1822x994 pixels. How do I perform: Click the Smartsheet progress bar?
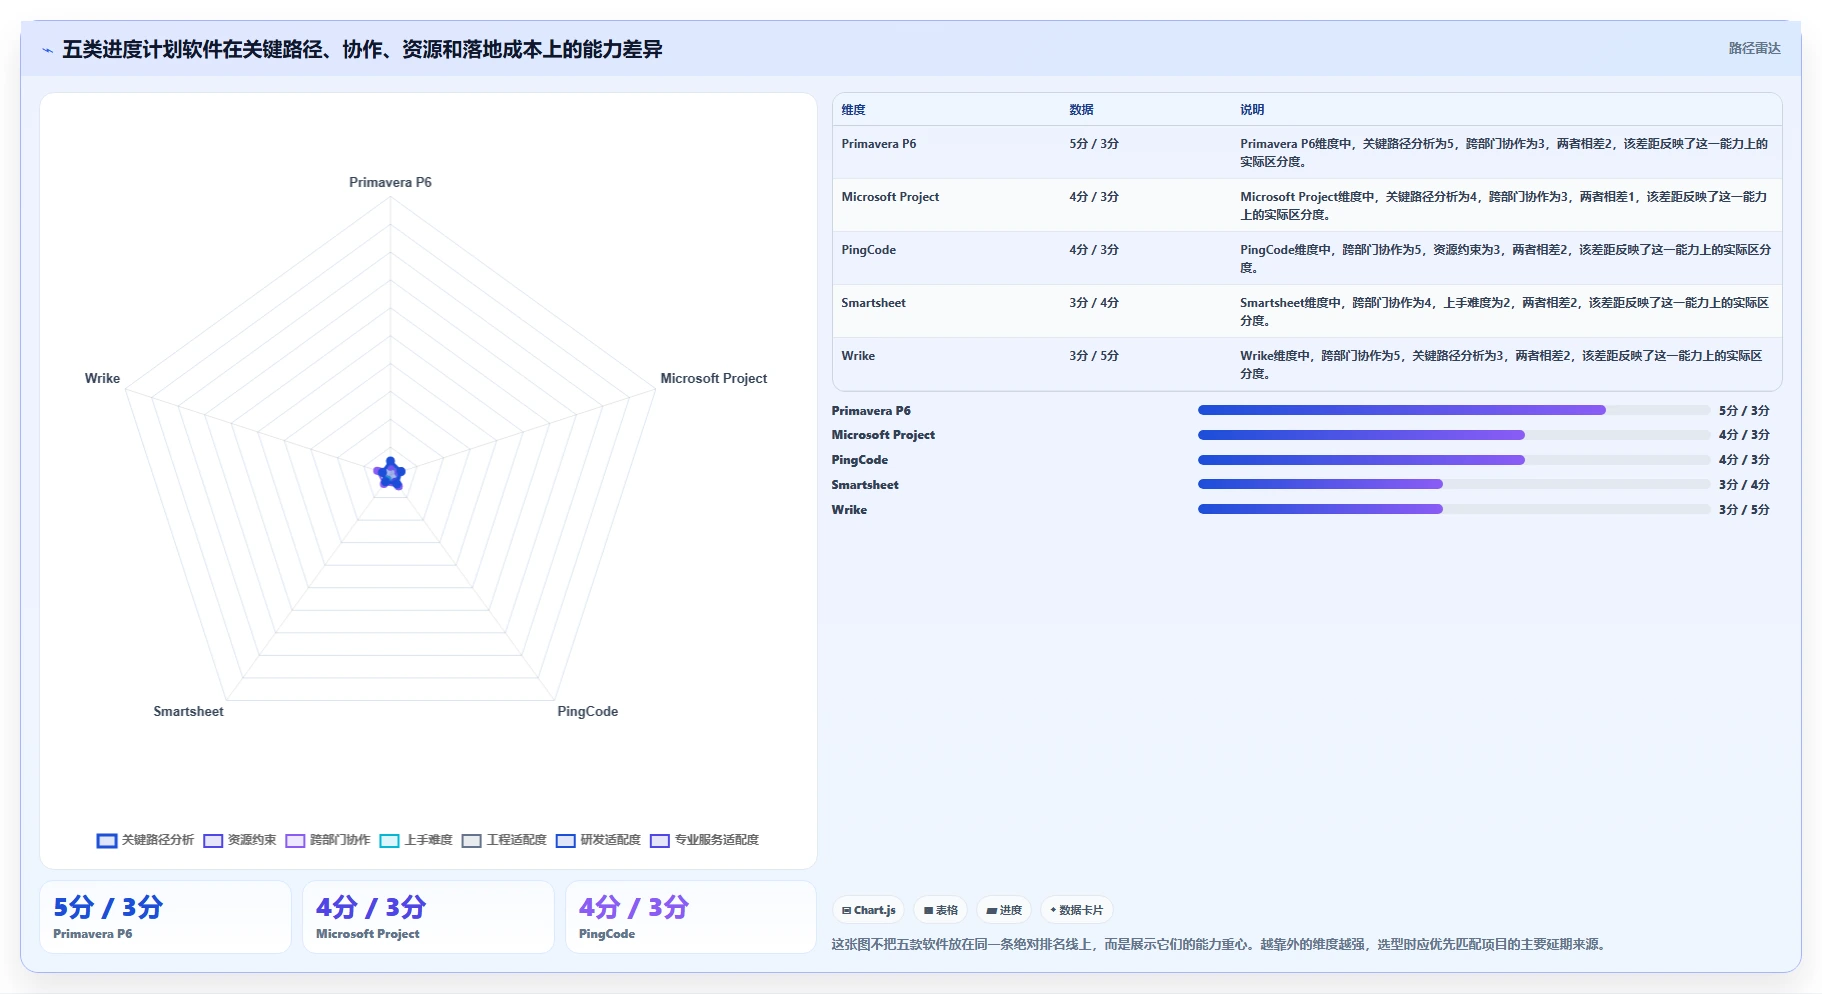[x=1454, y=484]
